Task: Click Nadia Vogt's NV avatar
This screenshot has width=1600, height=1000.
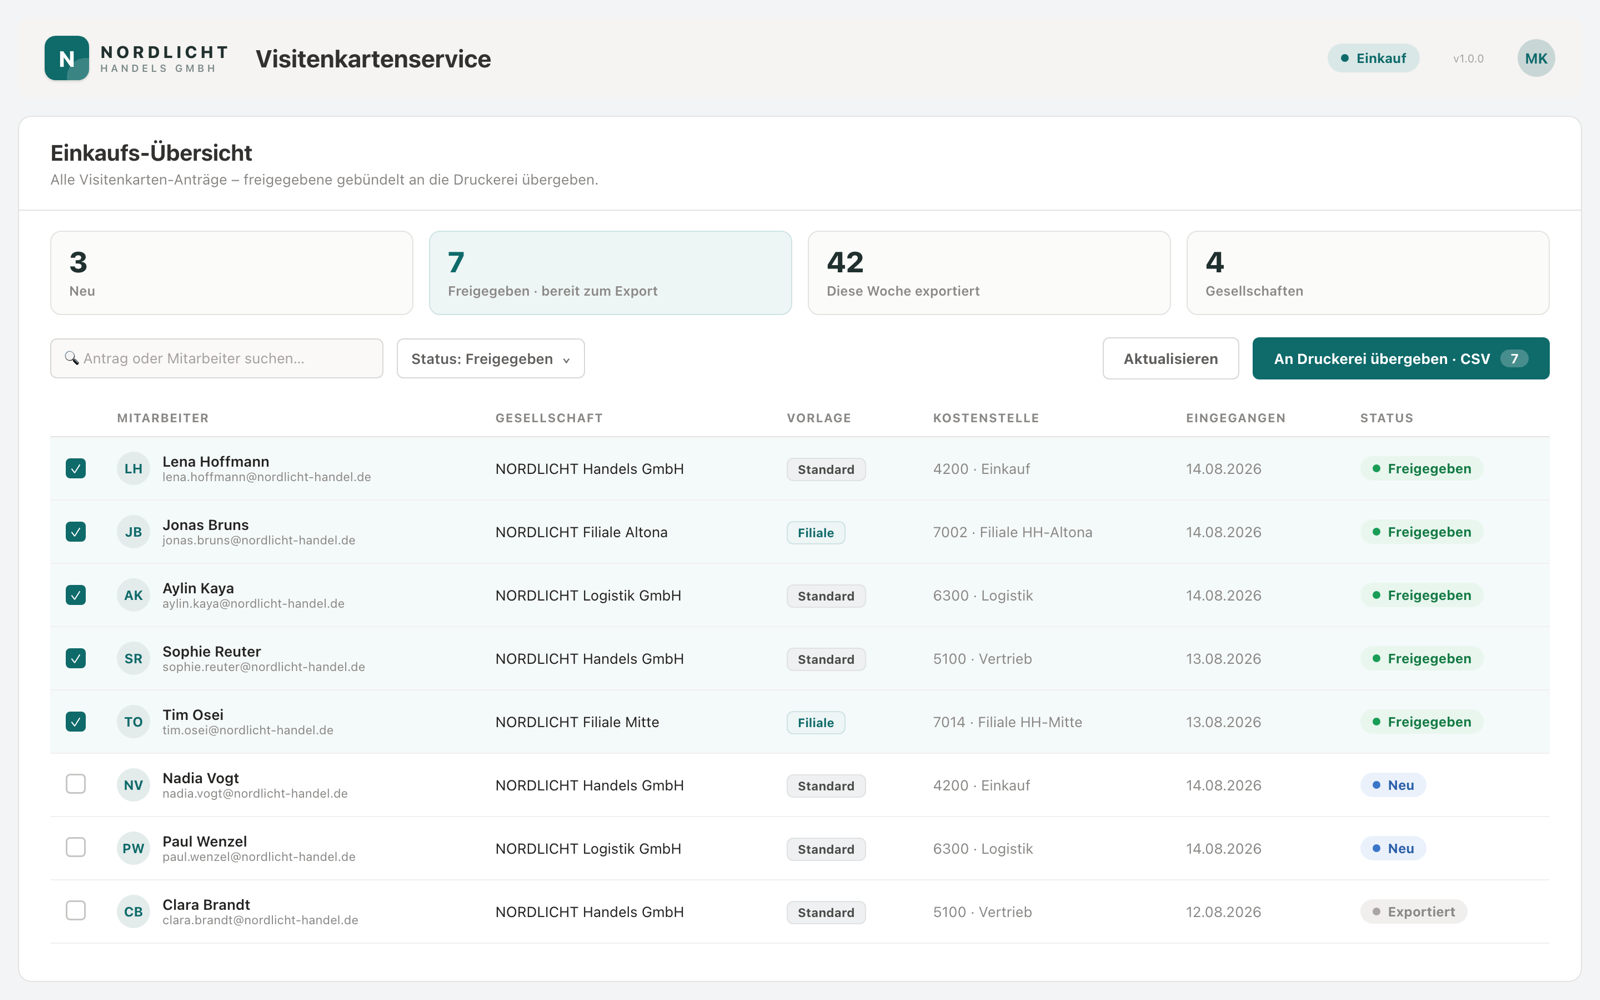Action: point(133,785)
